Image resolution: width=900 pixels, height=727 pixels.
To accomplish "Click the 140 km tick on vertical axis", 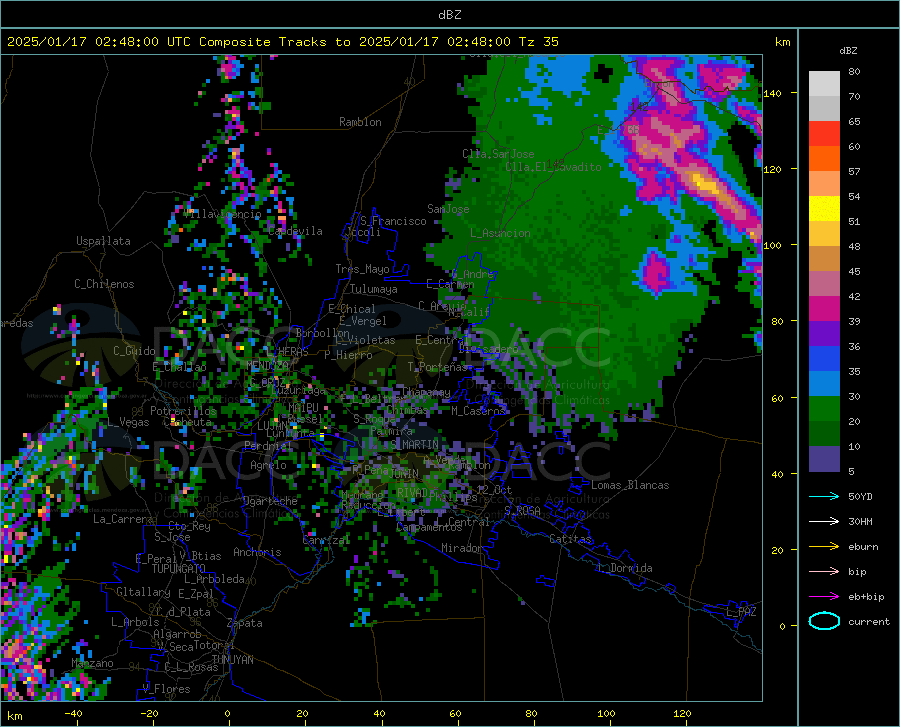I will tap(772, 93).
